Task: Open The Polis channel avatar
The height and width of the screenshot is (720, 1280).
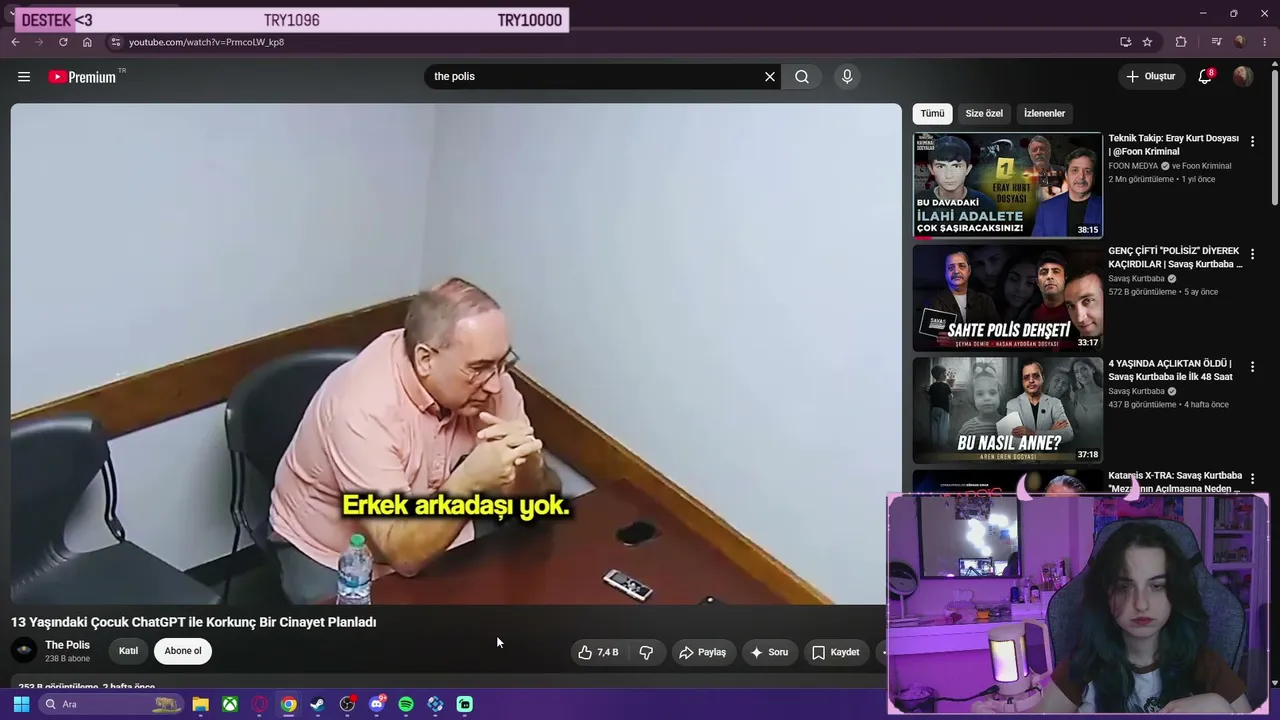Action: pos(24,651)
